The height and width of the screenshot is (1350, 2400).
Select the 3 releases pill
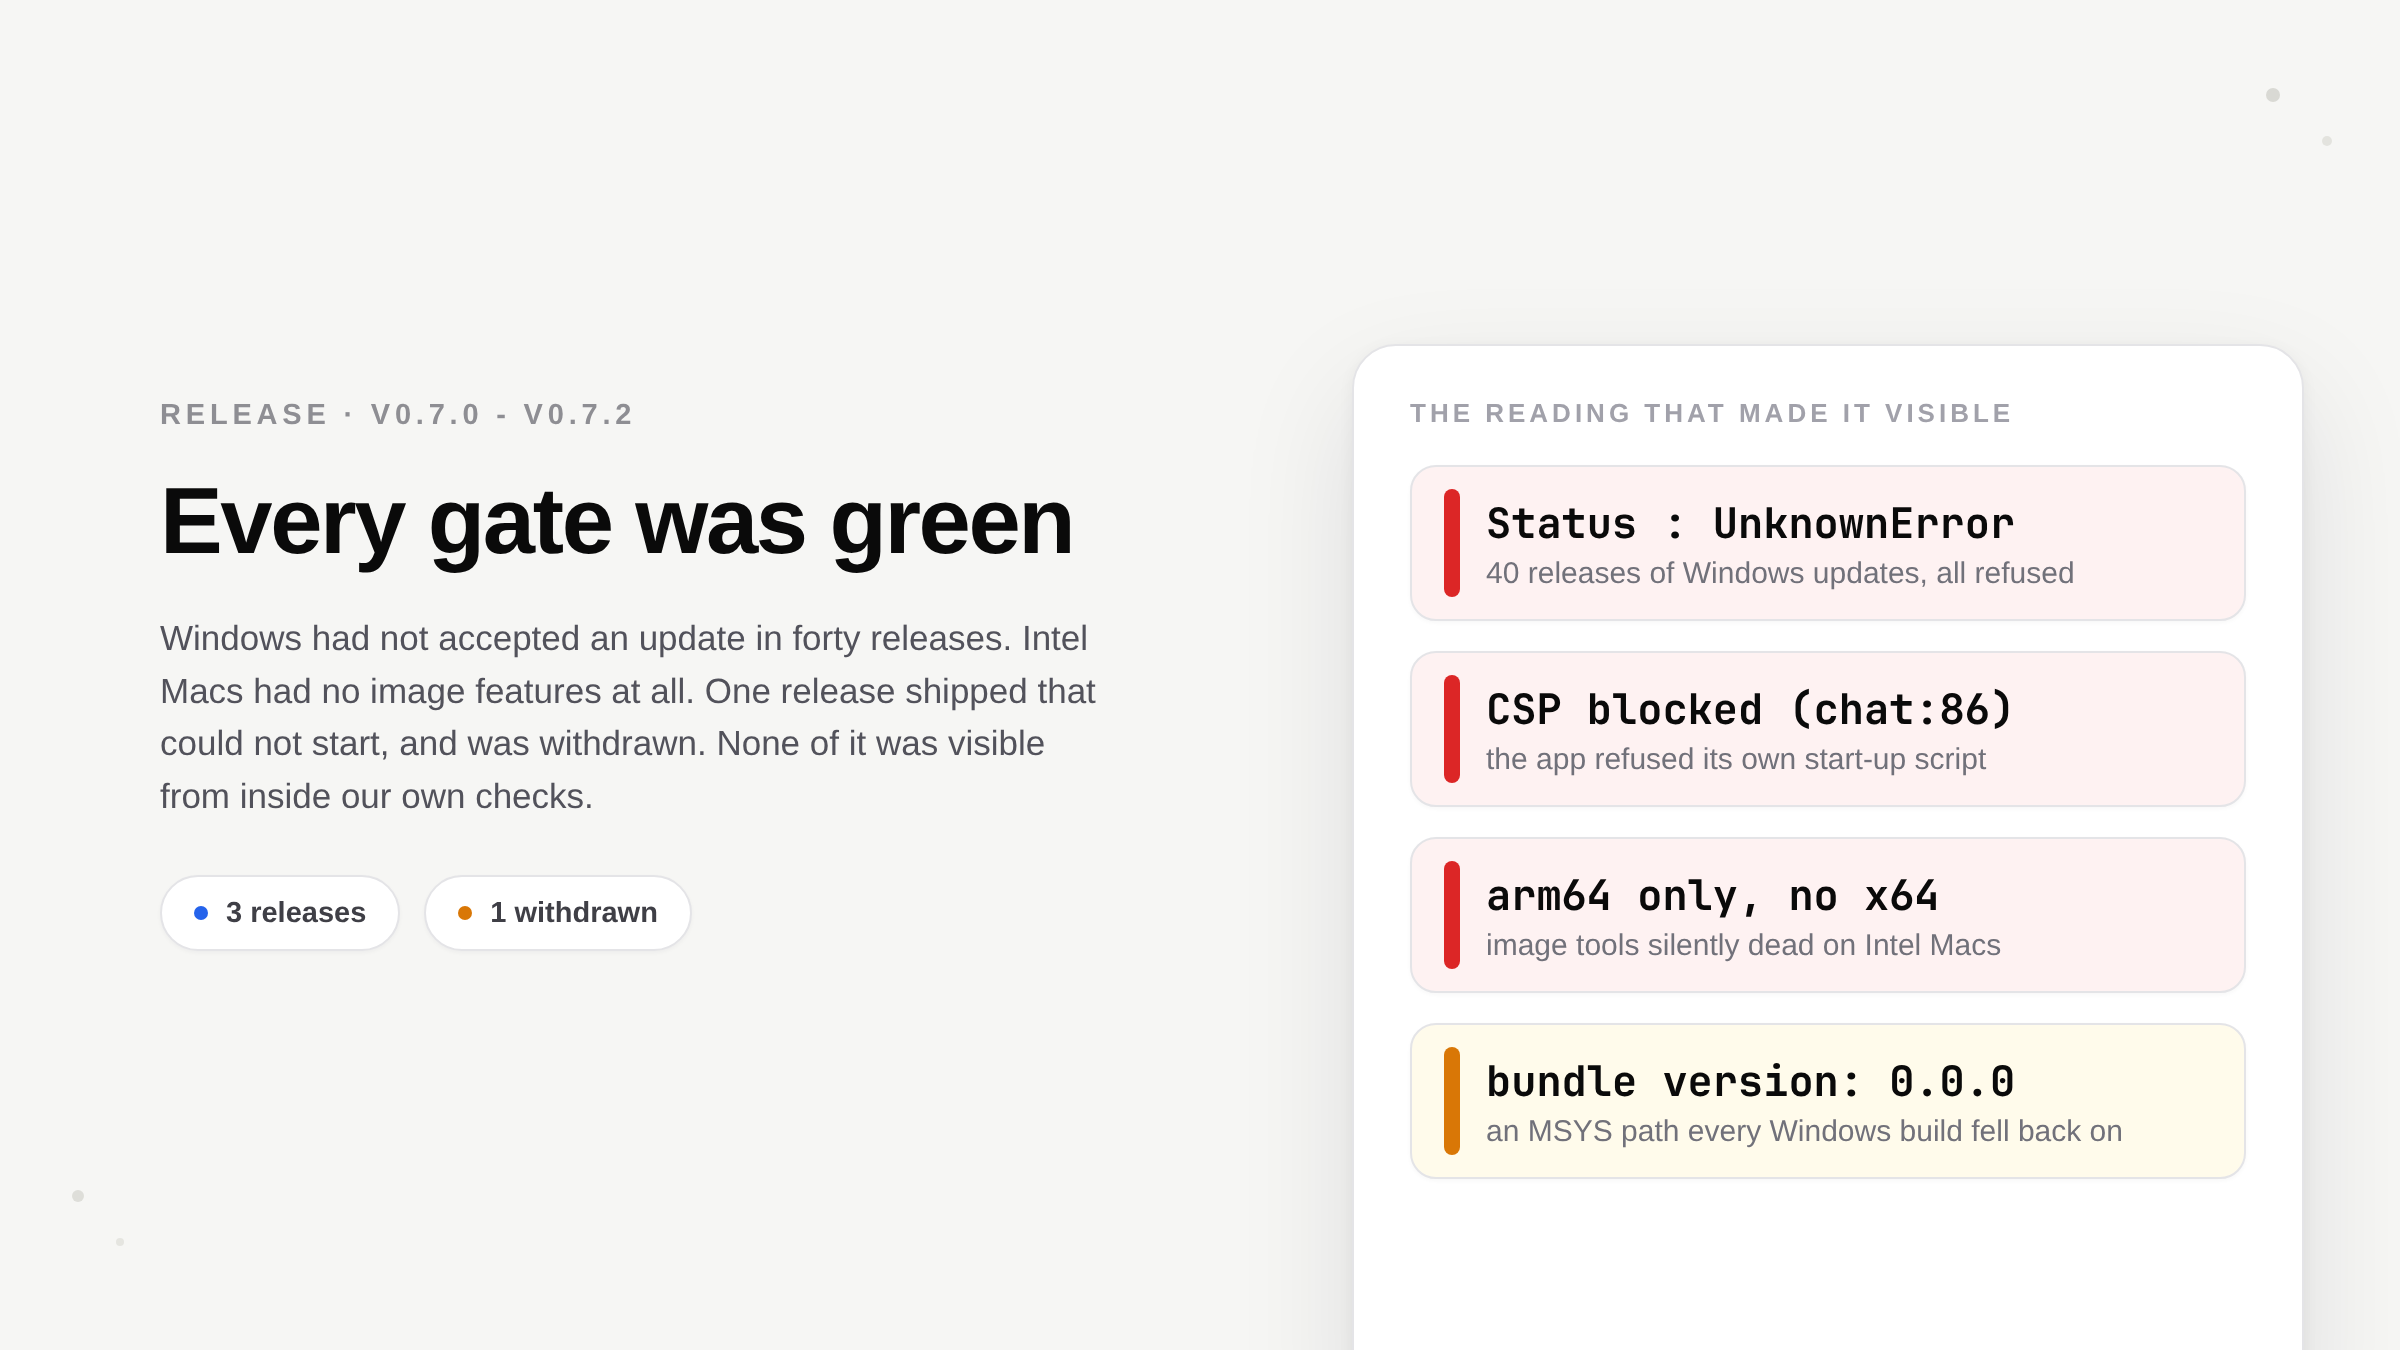pyautogui.click(x=280, y=913)
